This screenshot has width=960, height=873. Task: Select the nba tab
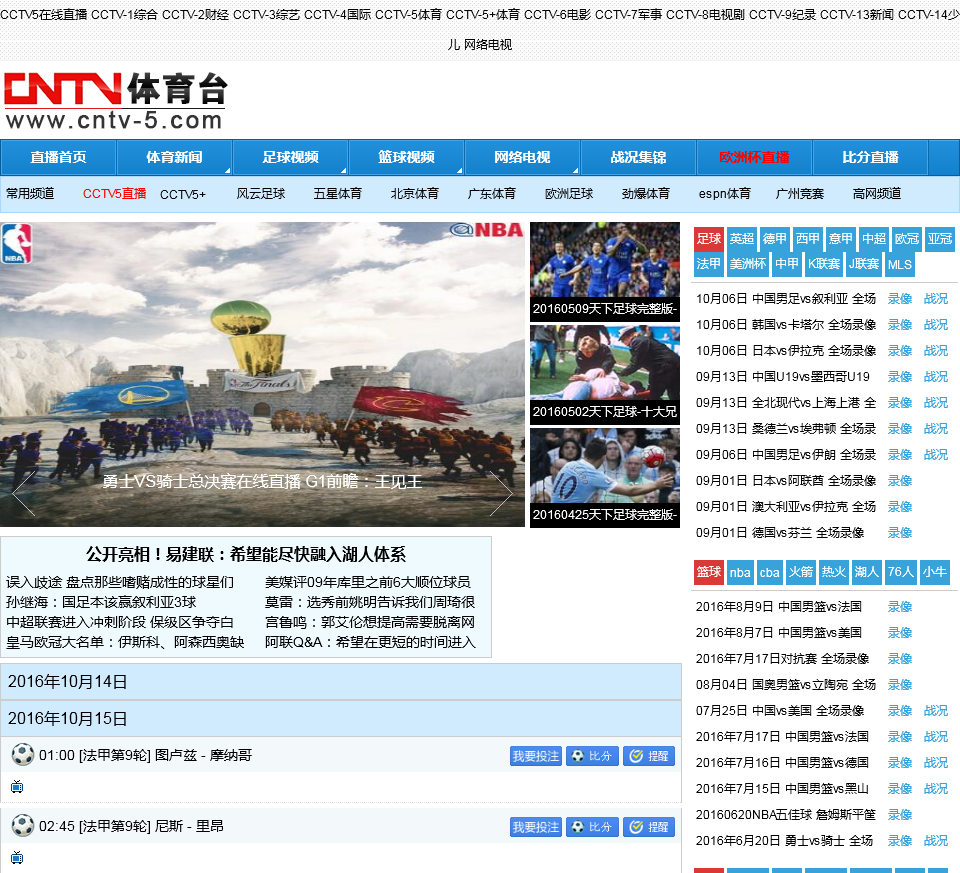click(x=740, y=572)
